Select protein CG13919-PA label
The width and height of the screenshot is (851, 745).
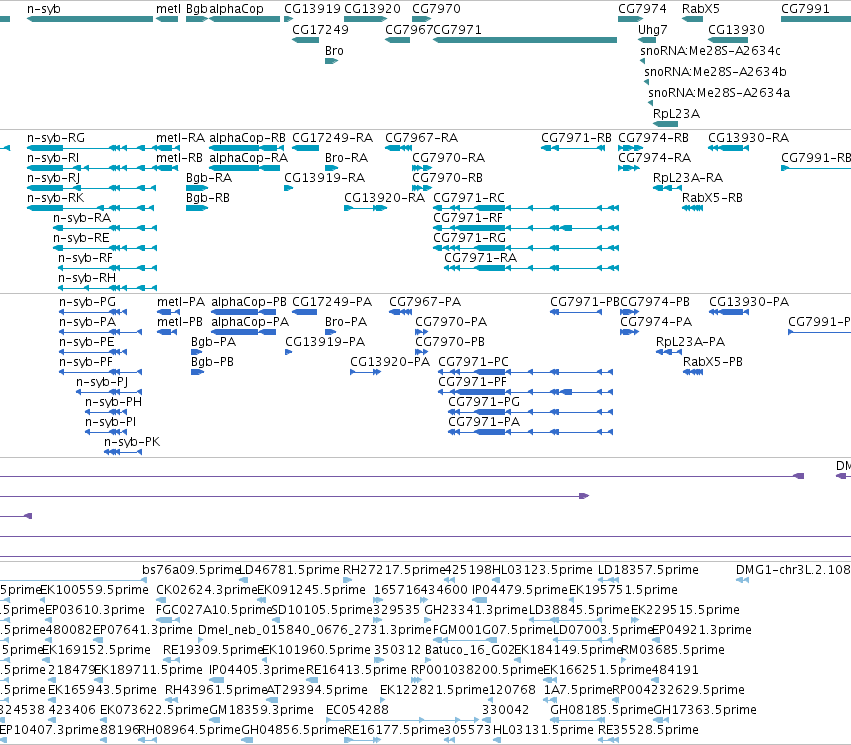[x=325, y=342]
